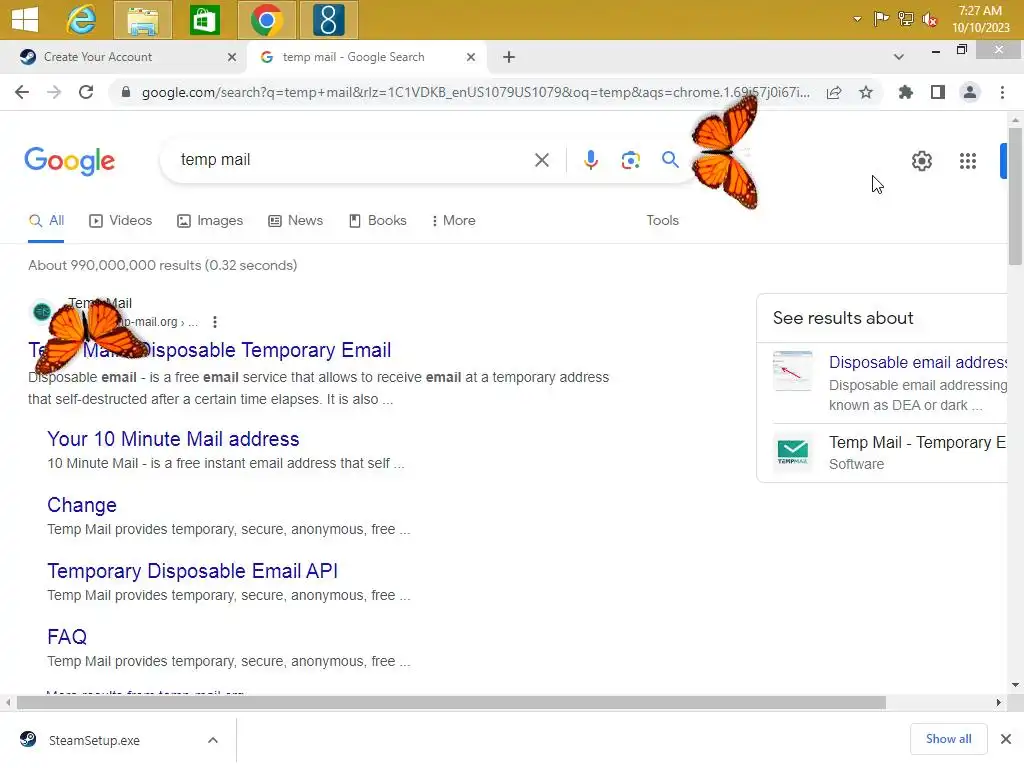Open the Disposable Temporary Email result
1024x768 pixels.
pyautogui.click(x=210, y=350)
